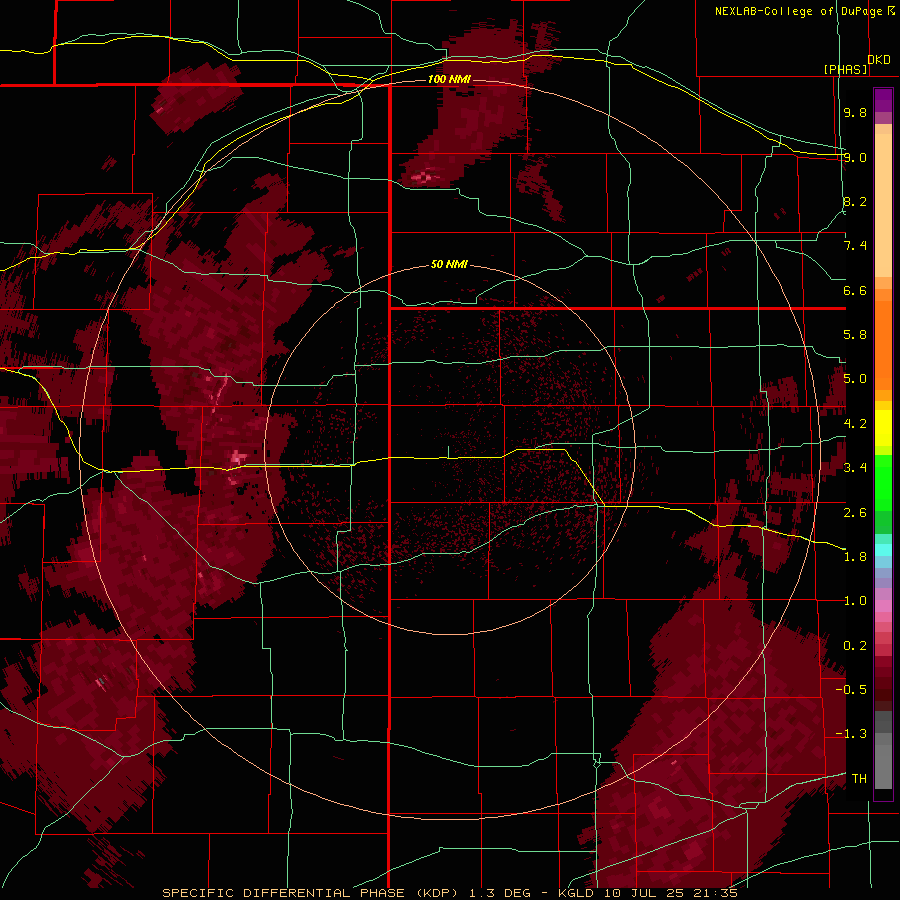Select the 9.0 value on the color scale

[x=855, y=157]
